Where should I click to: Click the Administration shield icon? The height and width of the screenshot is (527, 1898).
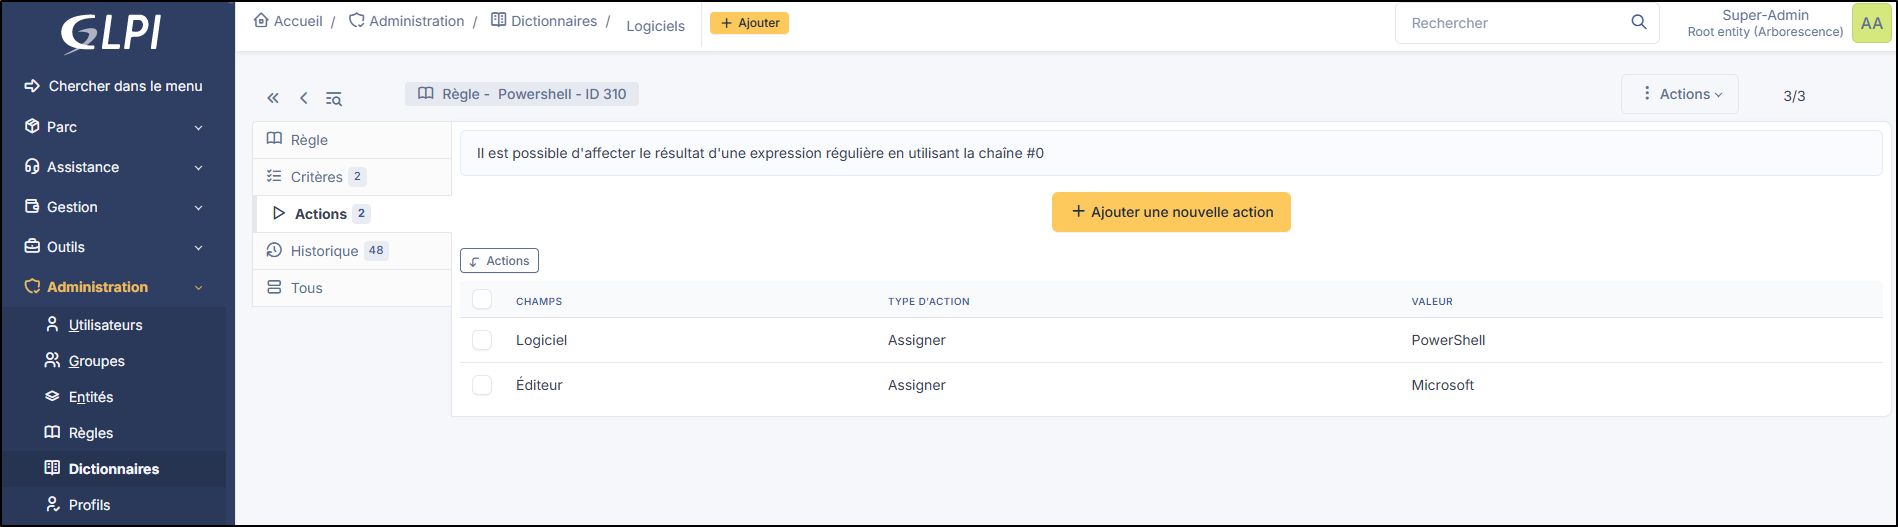coord(32,287)
